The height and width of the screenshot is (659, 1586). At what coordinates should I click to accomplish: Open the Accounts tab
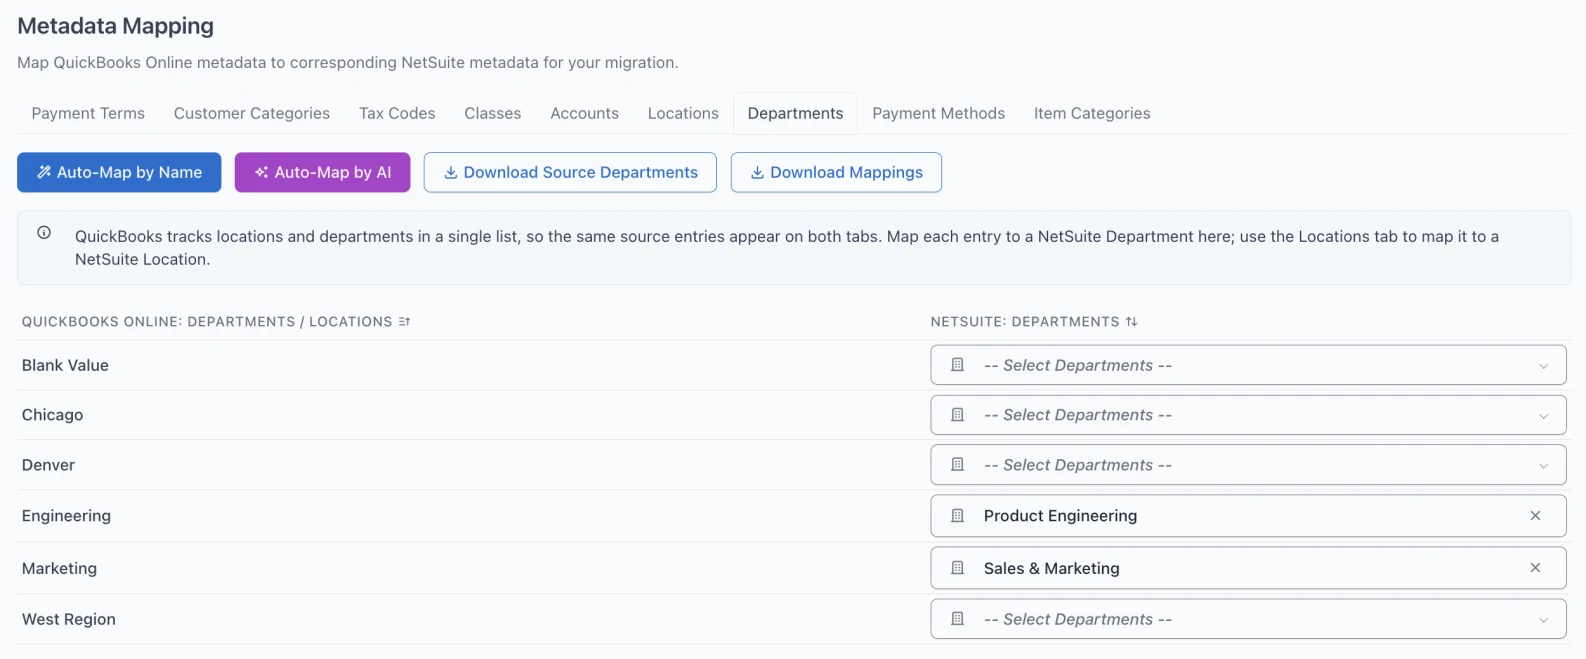[x=585, y=113]
